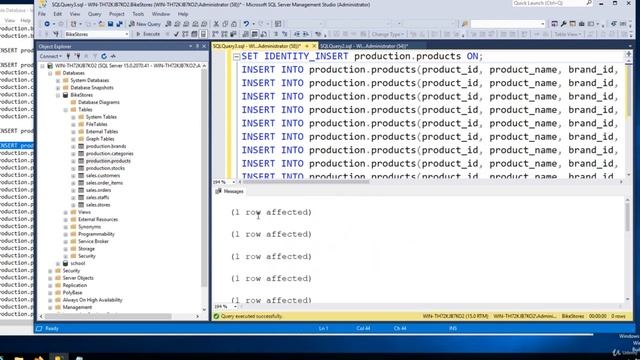Select the Views folder
This screenshot has width=640, height=360.
coord(84,212)
